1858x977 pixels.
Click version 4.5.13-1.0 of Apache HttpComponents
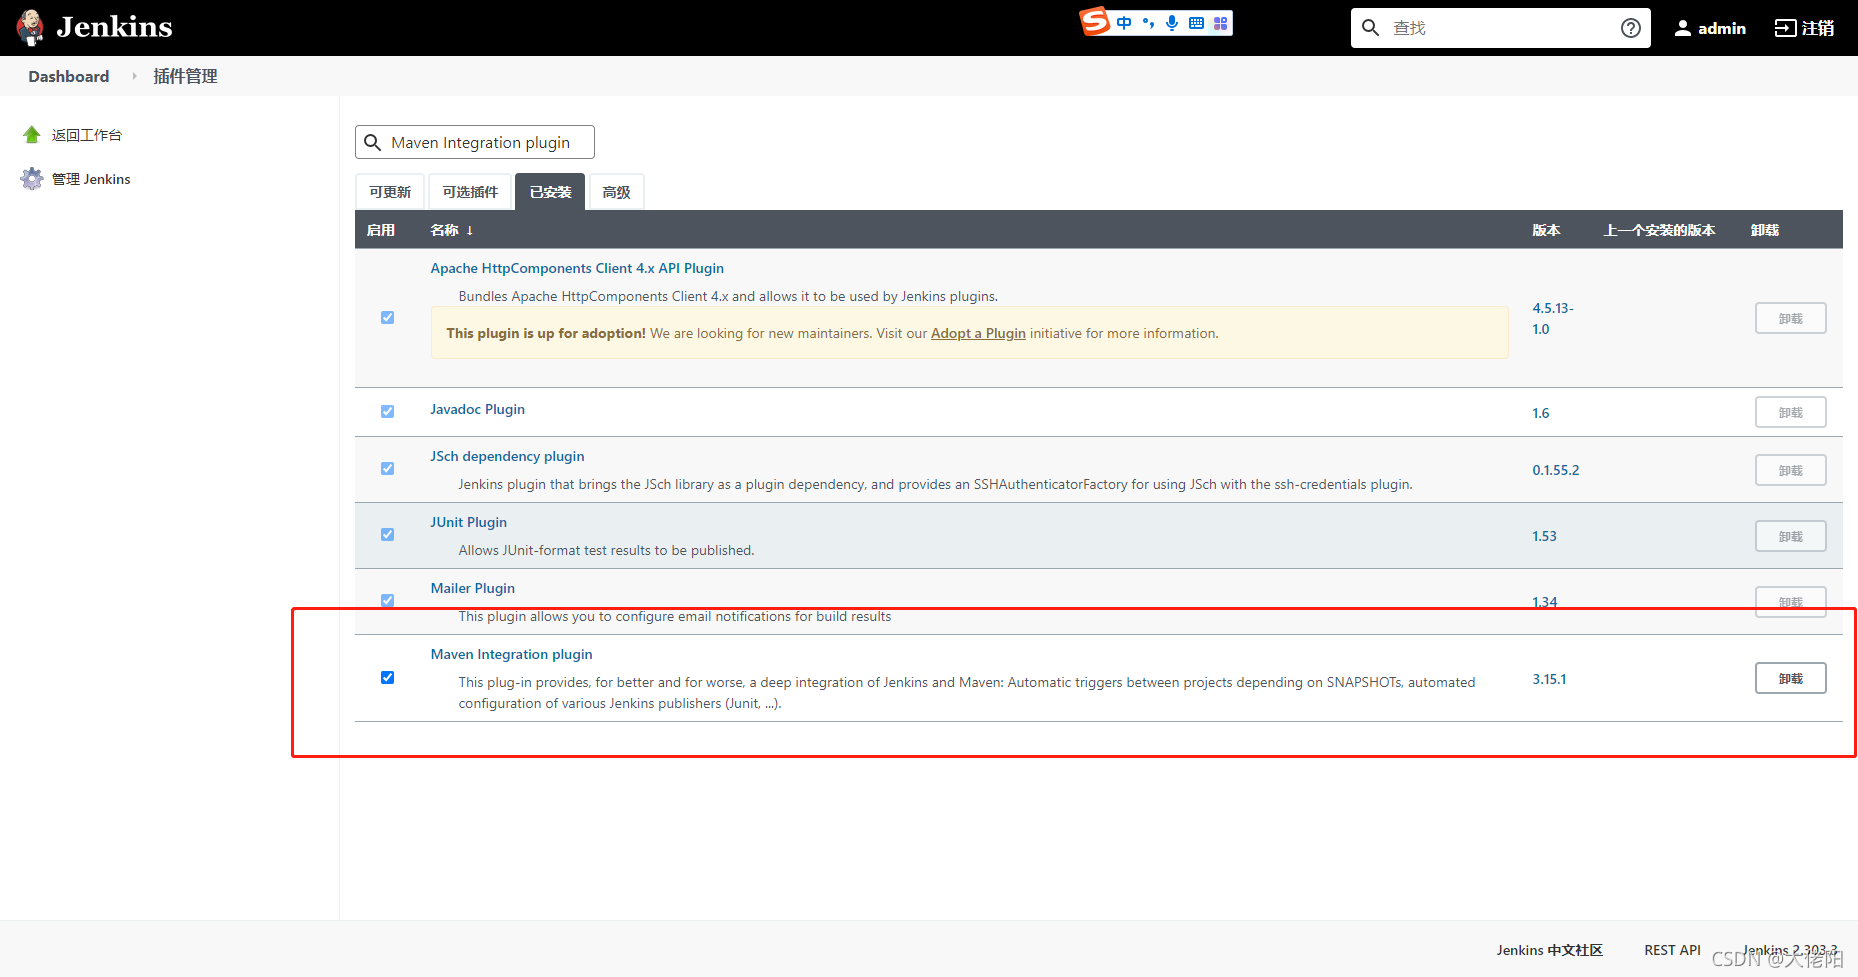tap(1553, 318)
